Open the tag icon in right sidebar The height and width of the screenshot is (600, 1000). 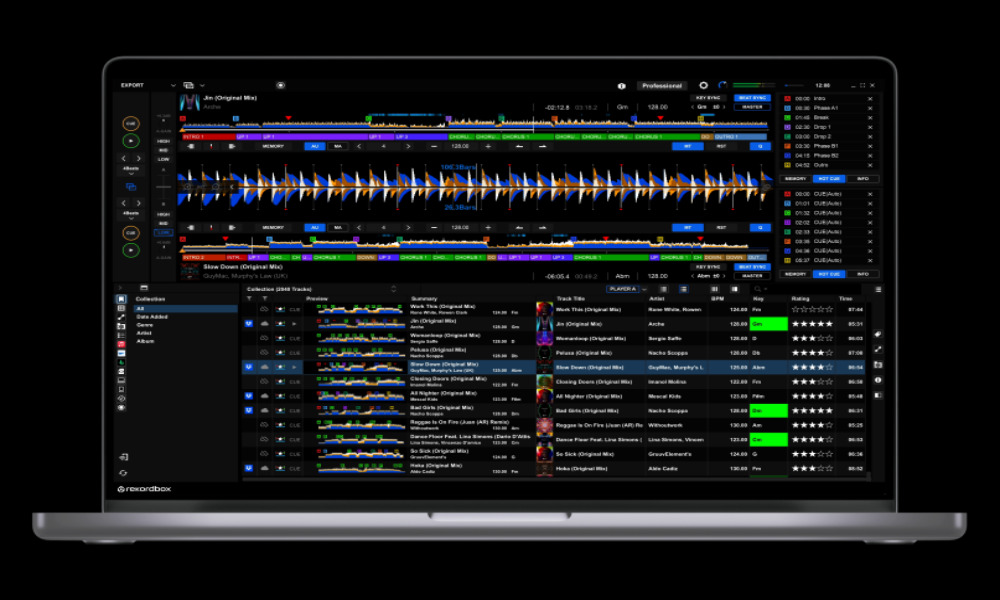point(877,334)
